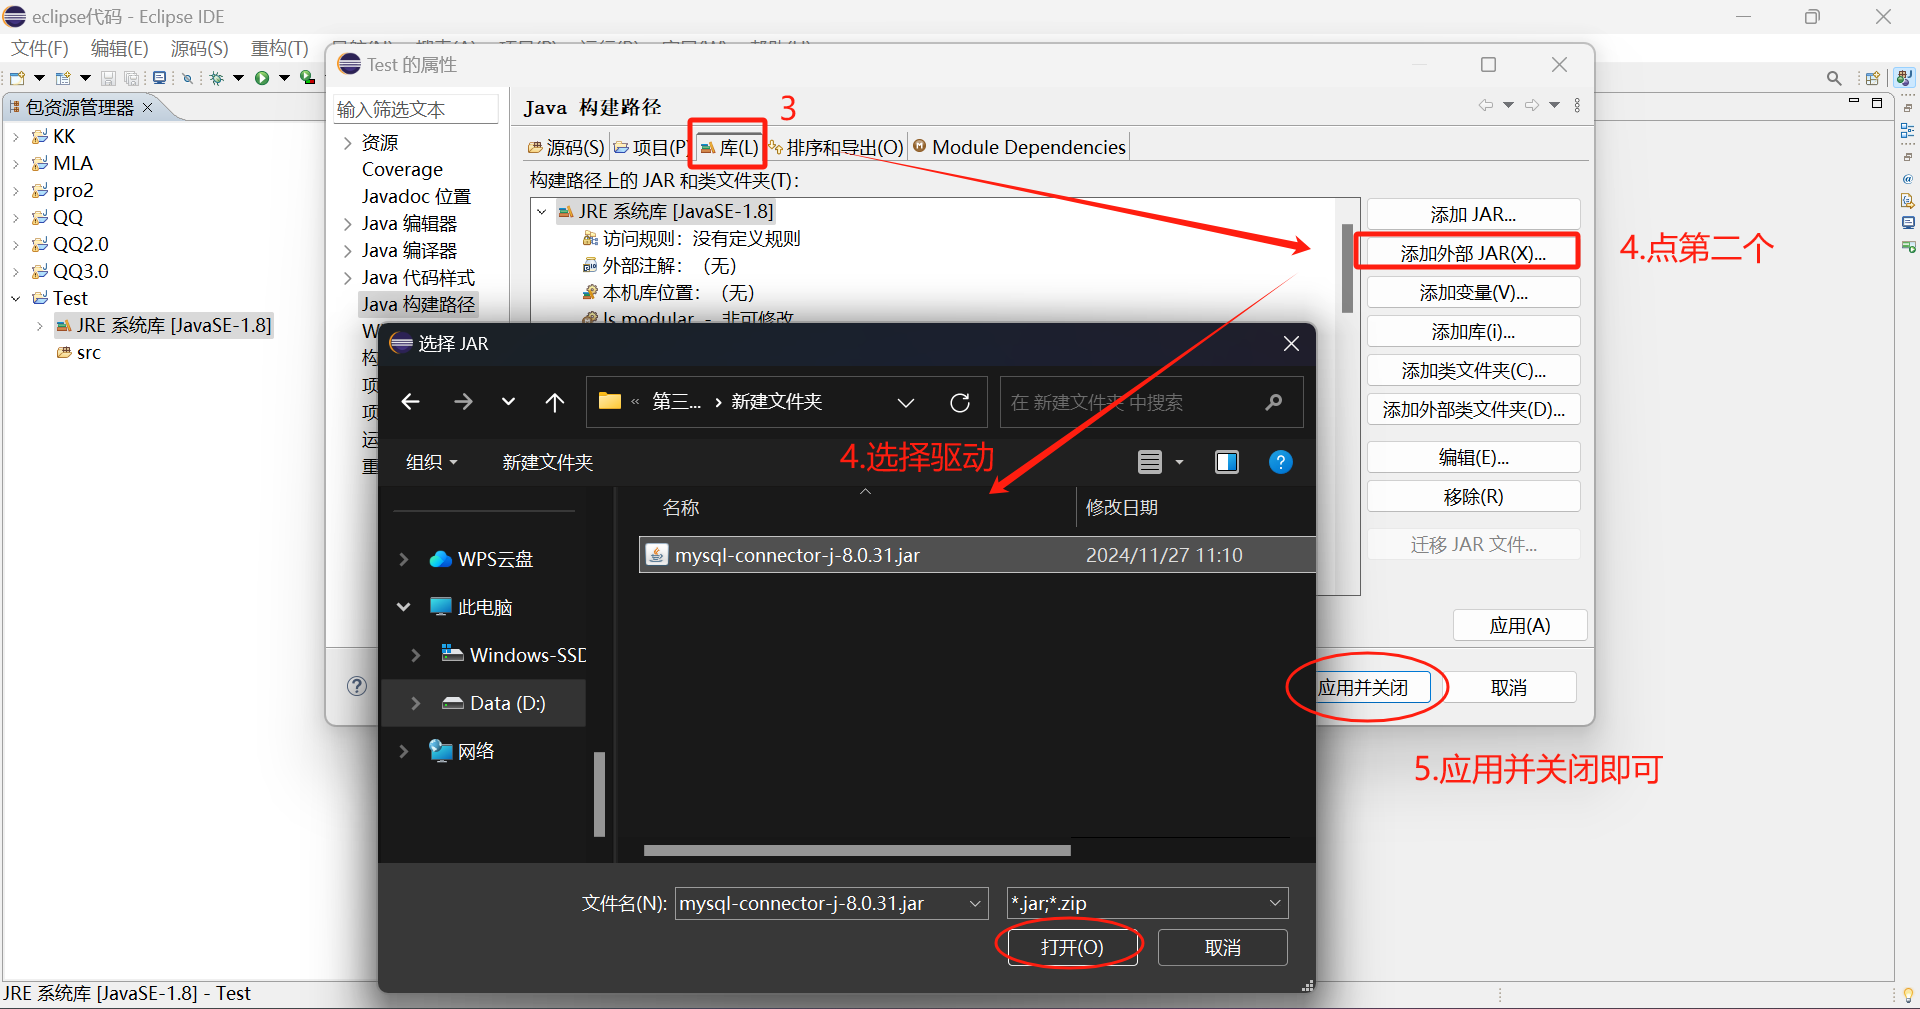Open the 源码(S) menu
1920x1009 pixels.
[199, 48]
